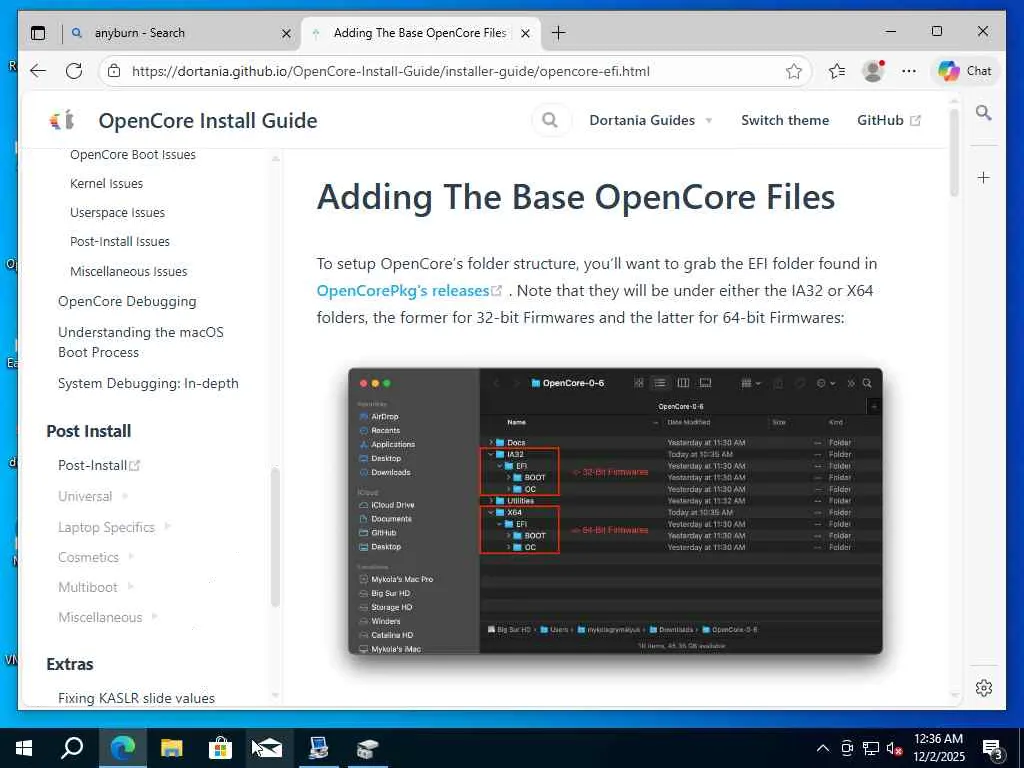Open the Edge sidebar search icon
1024x768 pixels.
coord(984,113)
